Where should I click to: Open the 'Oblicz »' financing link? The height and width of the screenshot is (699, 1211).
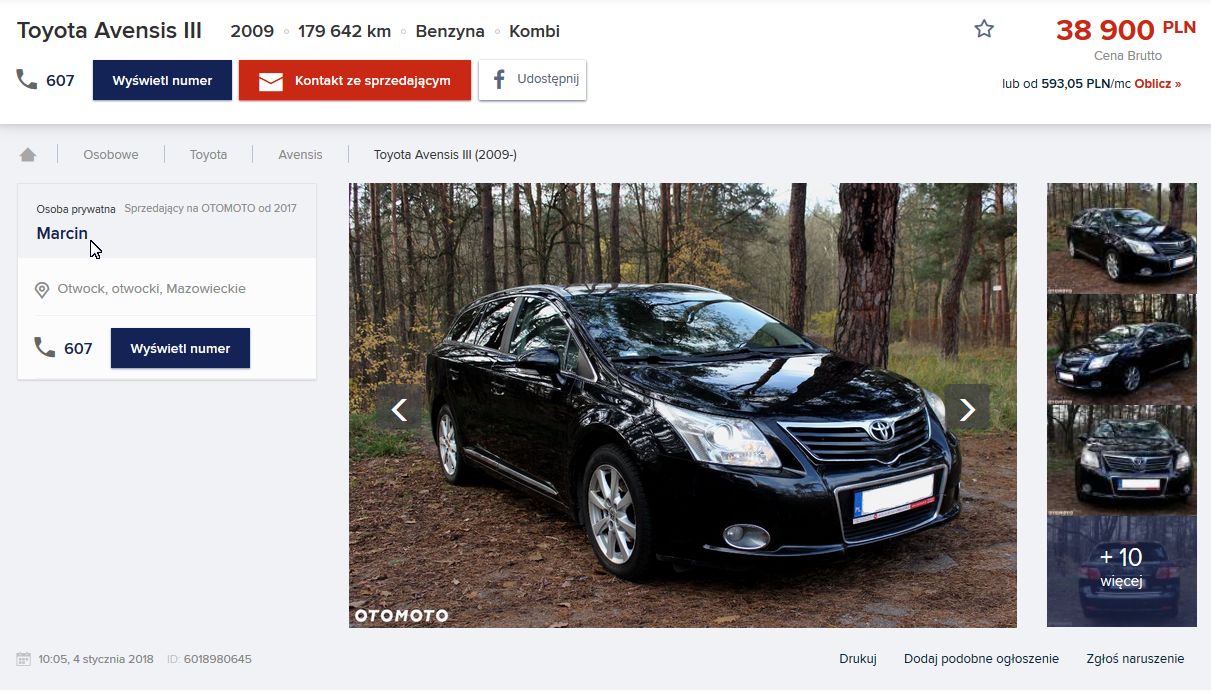click(x=1157, y=84)
